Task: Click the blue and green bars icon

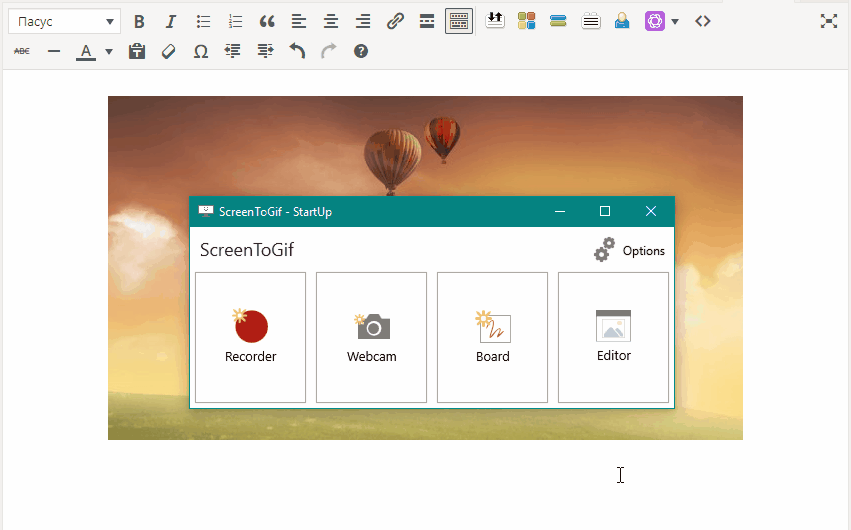Action: pyautogui.click(x=558, y=21)
